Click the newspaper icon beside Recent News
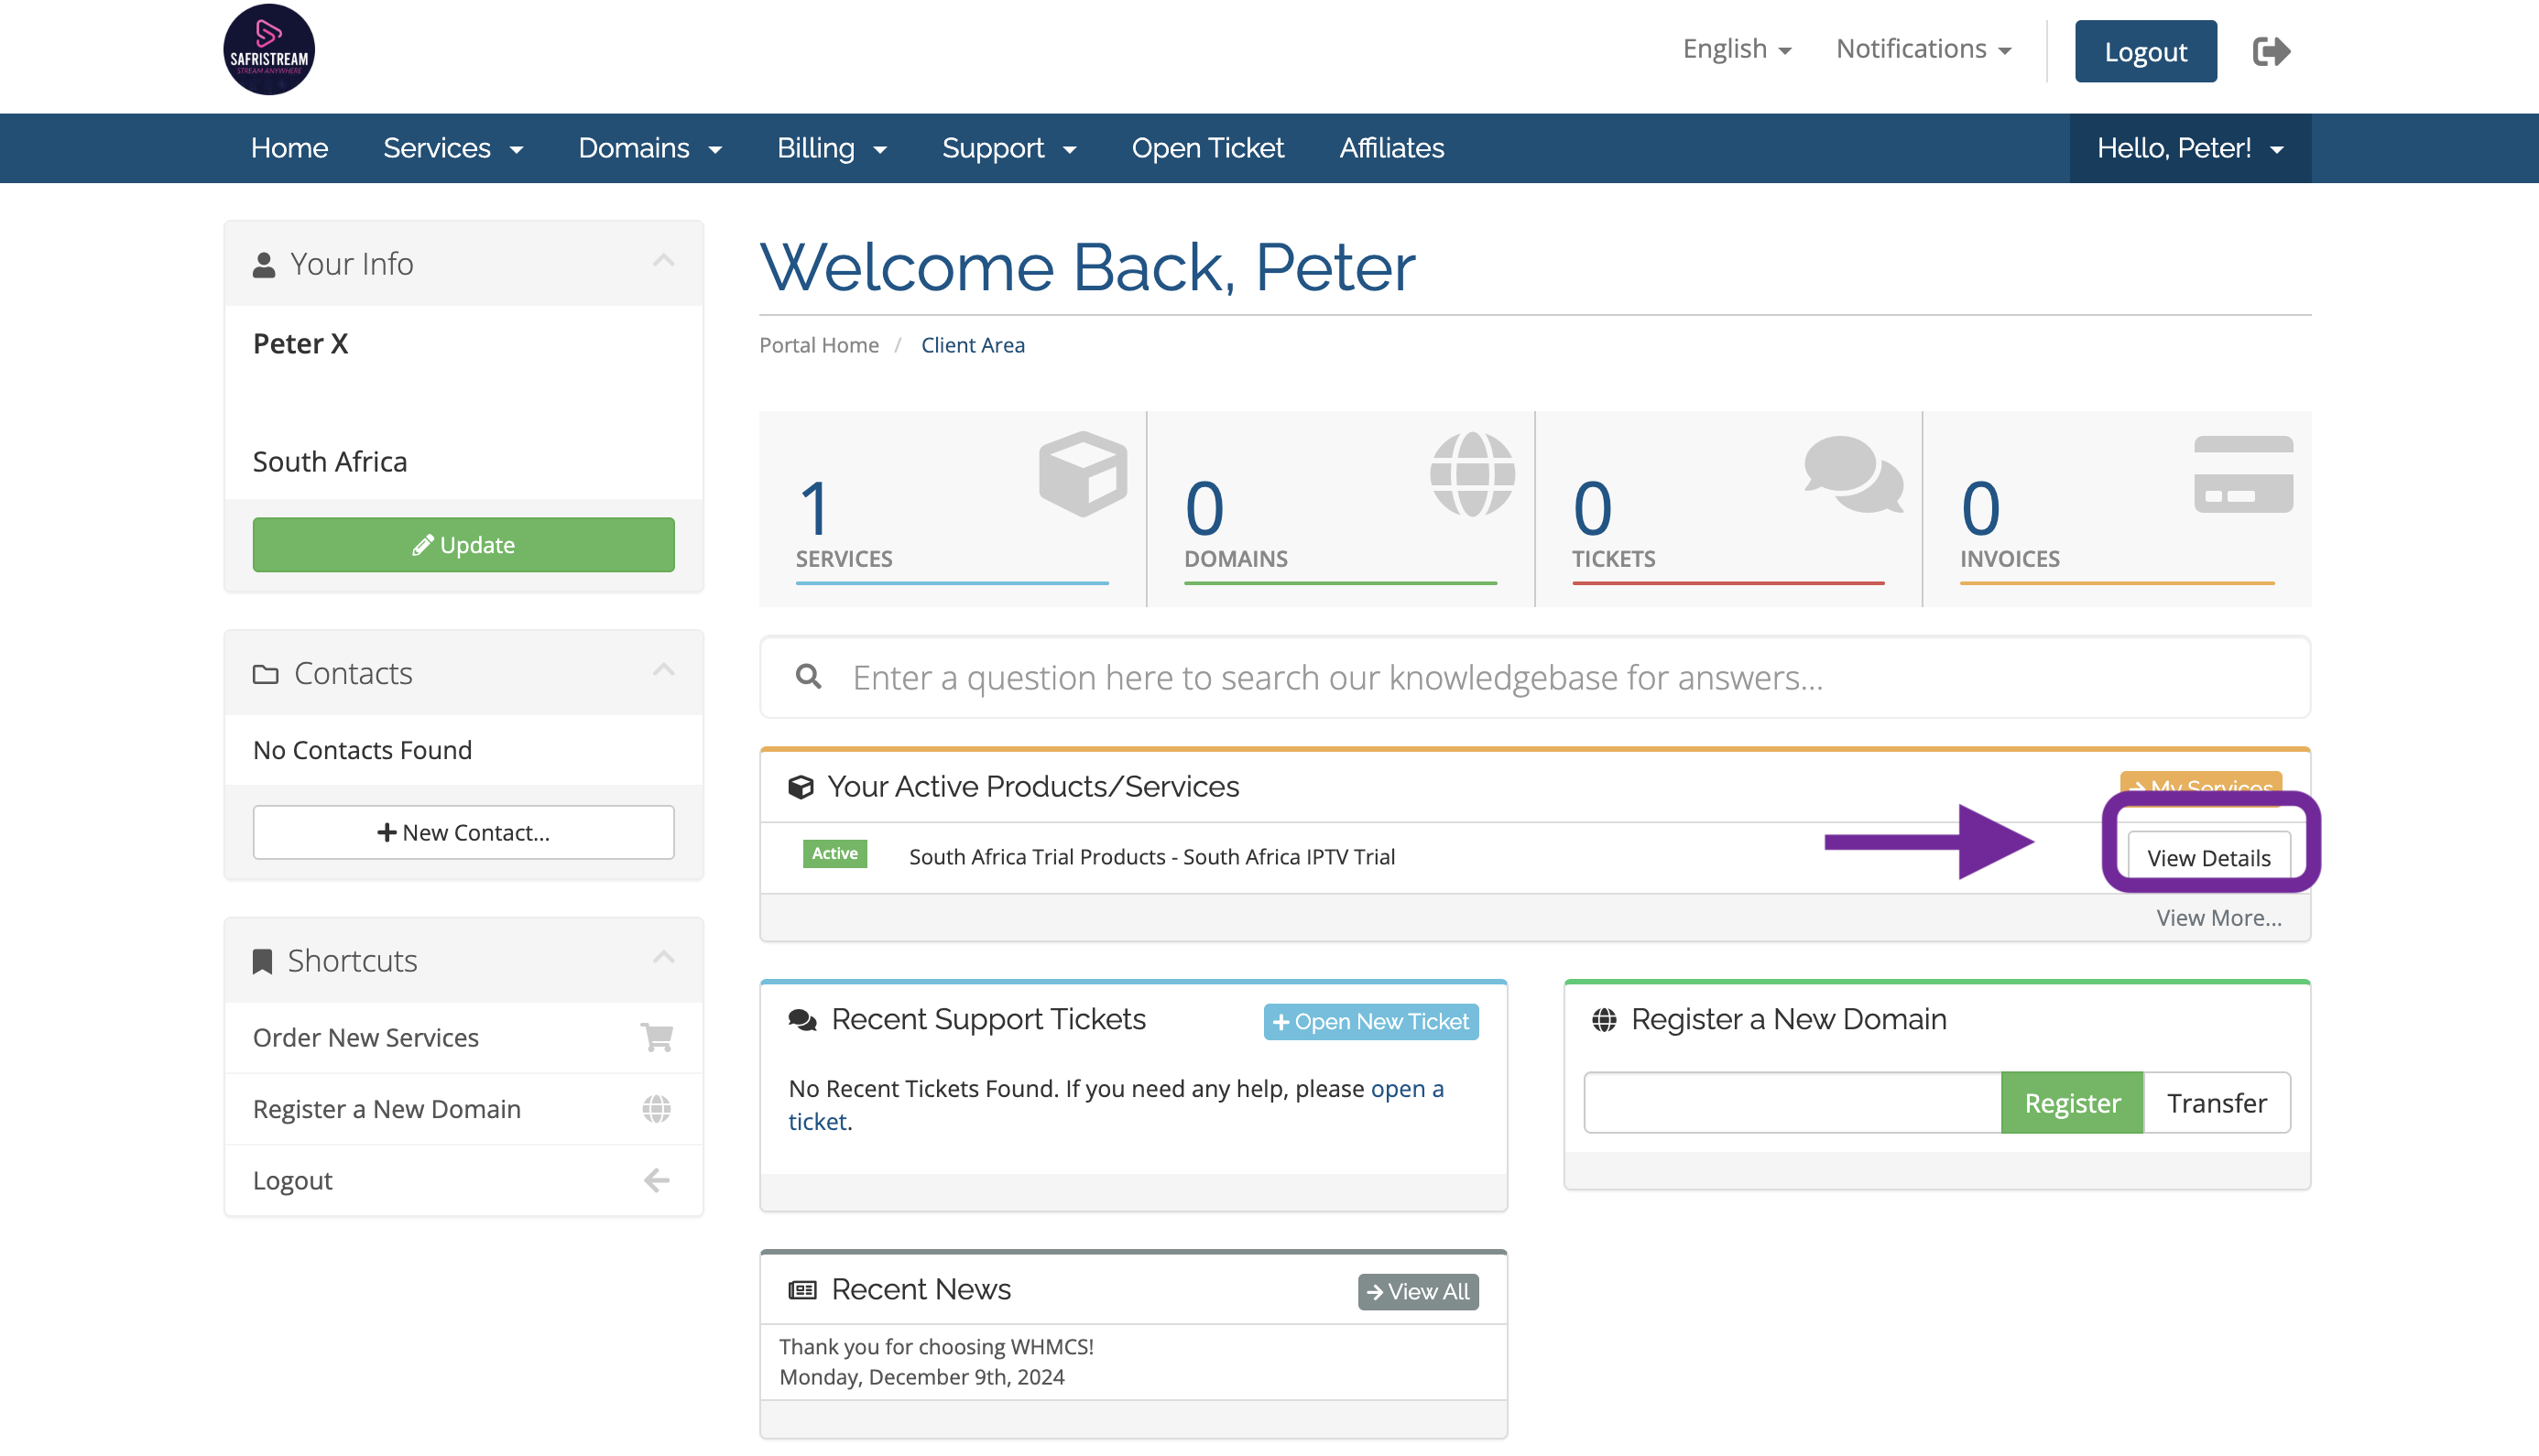The image size is (2539, 1456). (x=802, y=1290)
